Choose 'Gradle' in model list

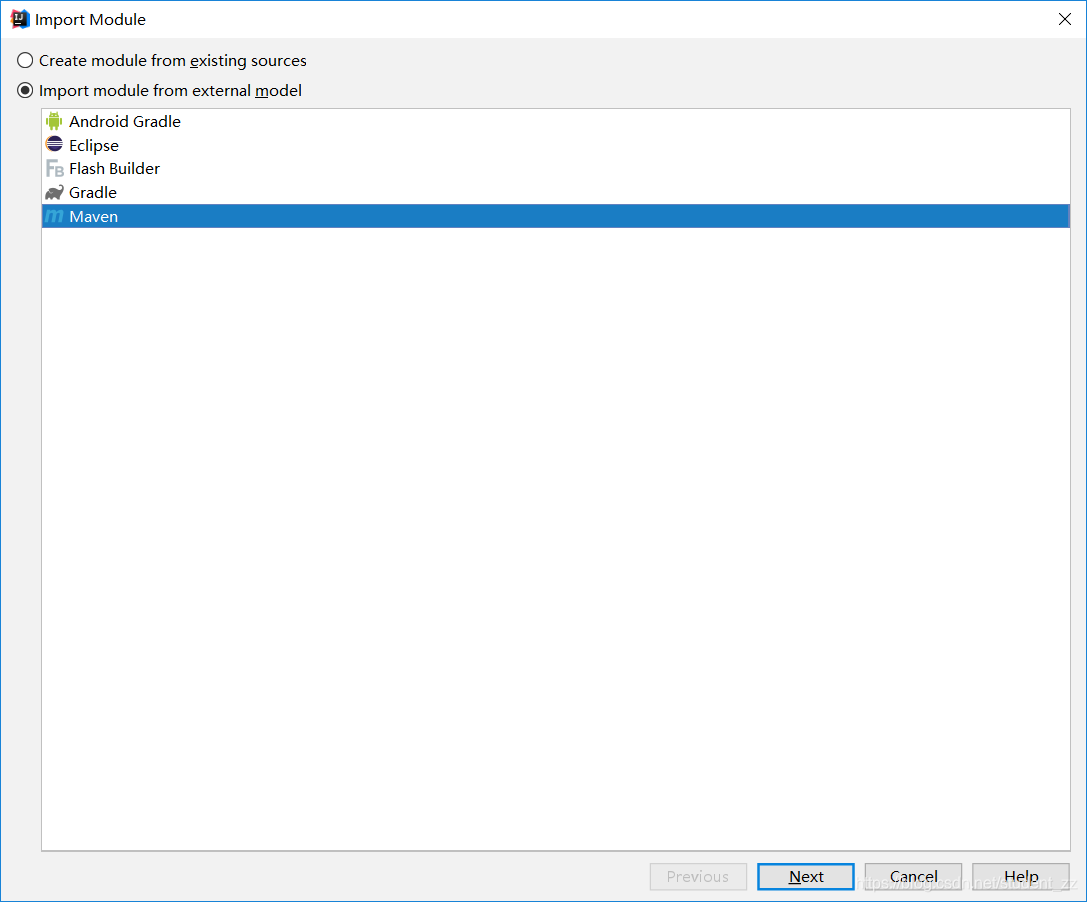pos(555,192)
